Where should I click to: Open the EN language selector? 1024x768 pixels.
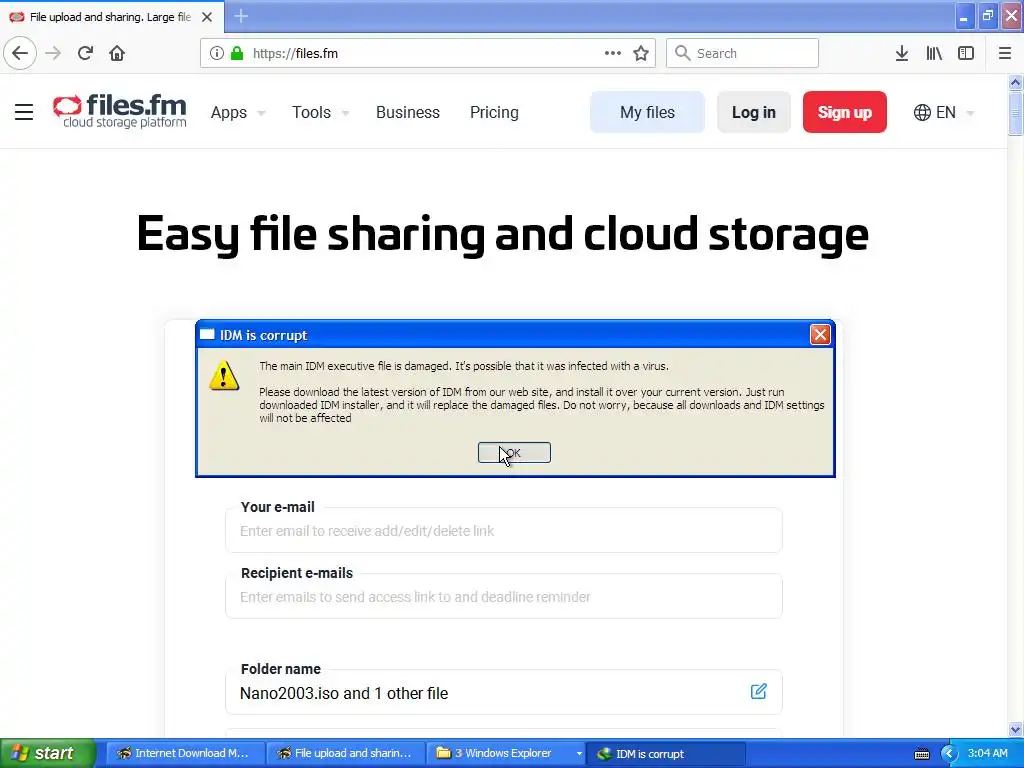point(944,112)
